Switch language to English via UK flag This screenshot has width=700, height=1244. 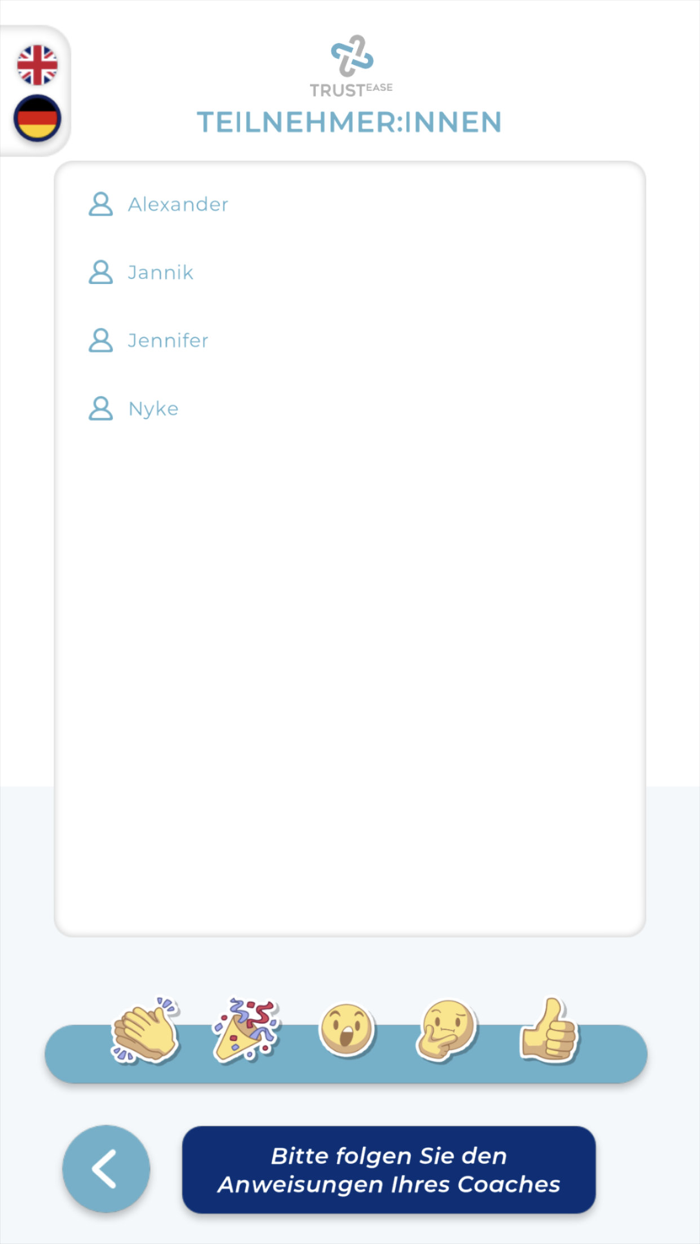click(x=37, y=65)
